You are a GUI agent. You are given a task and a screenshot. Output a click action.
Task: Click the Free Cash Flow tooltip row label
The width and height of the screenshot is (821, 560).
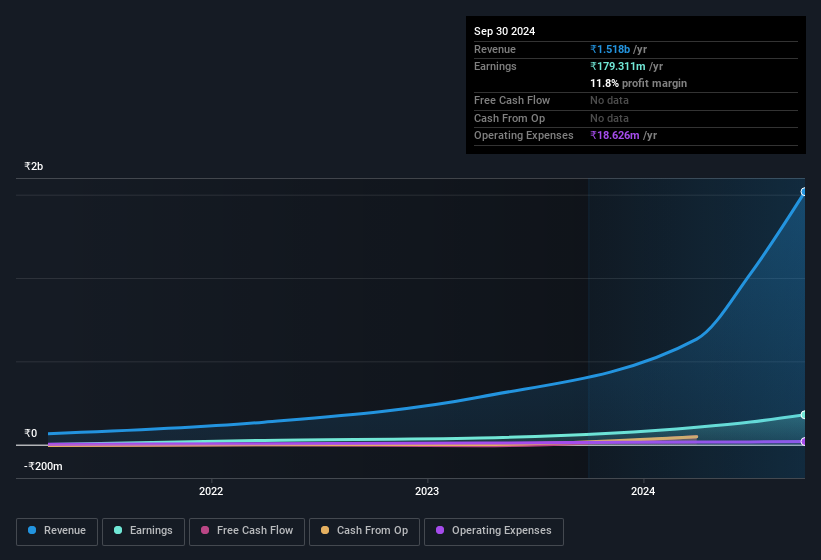(x=512, y=100)
